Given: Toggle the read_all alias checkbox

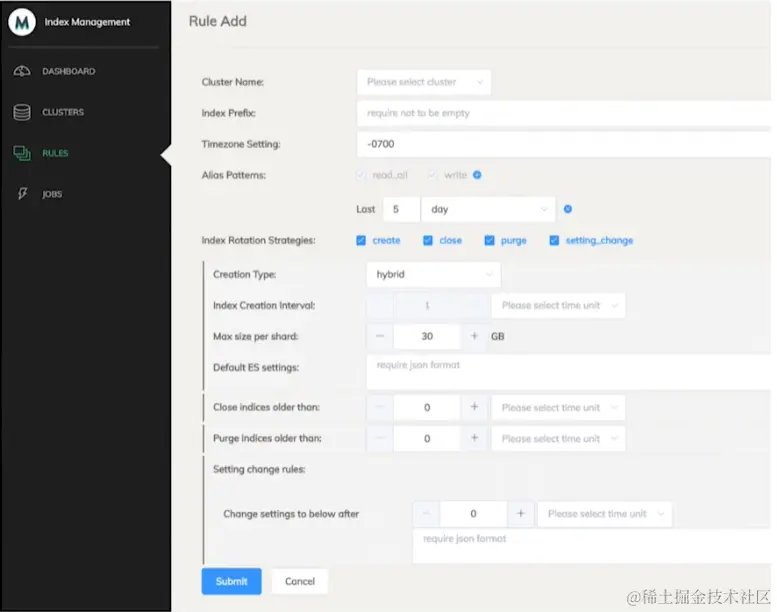Looking at the screenshot, I should coord(361,175).
